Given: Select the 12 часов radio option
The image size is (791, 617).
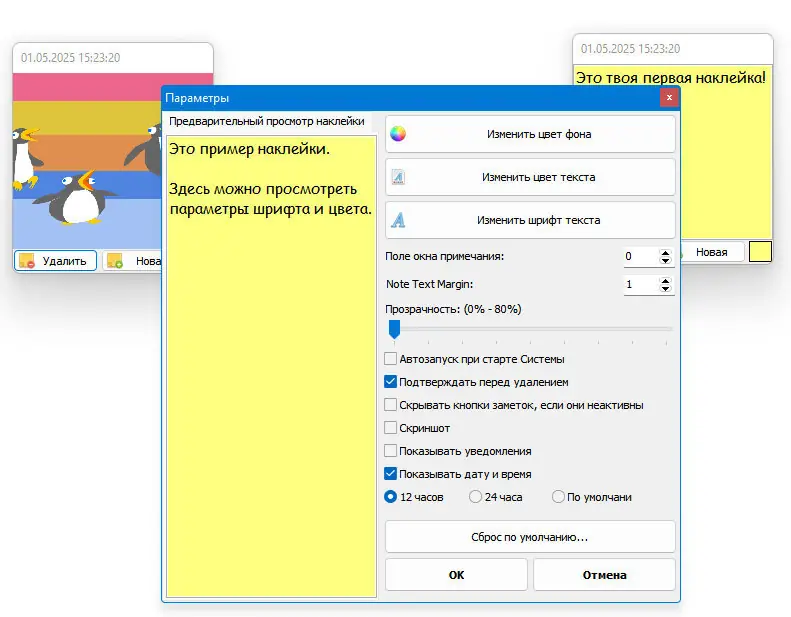Looking at the screenshot, I should (390, 497).
